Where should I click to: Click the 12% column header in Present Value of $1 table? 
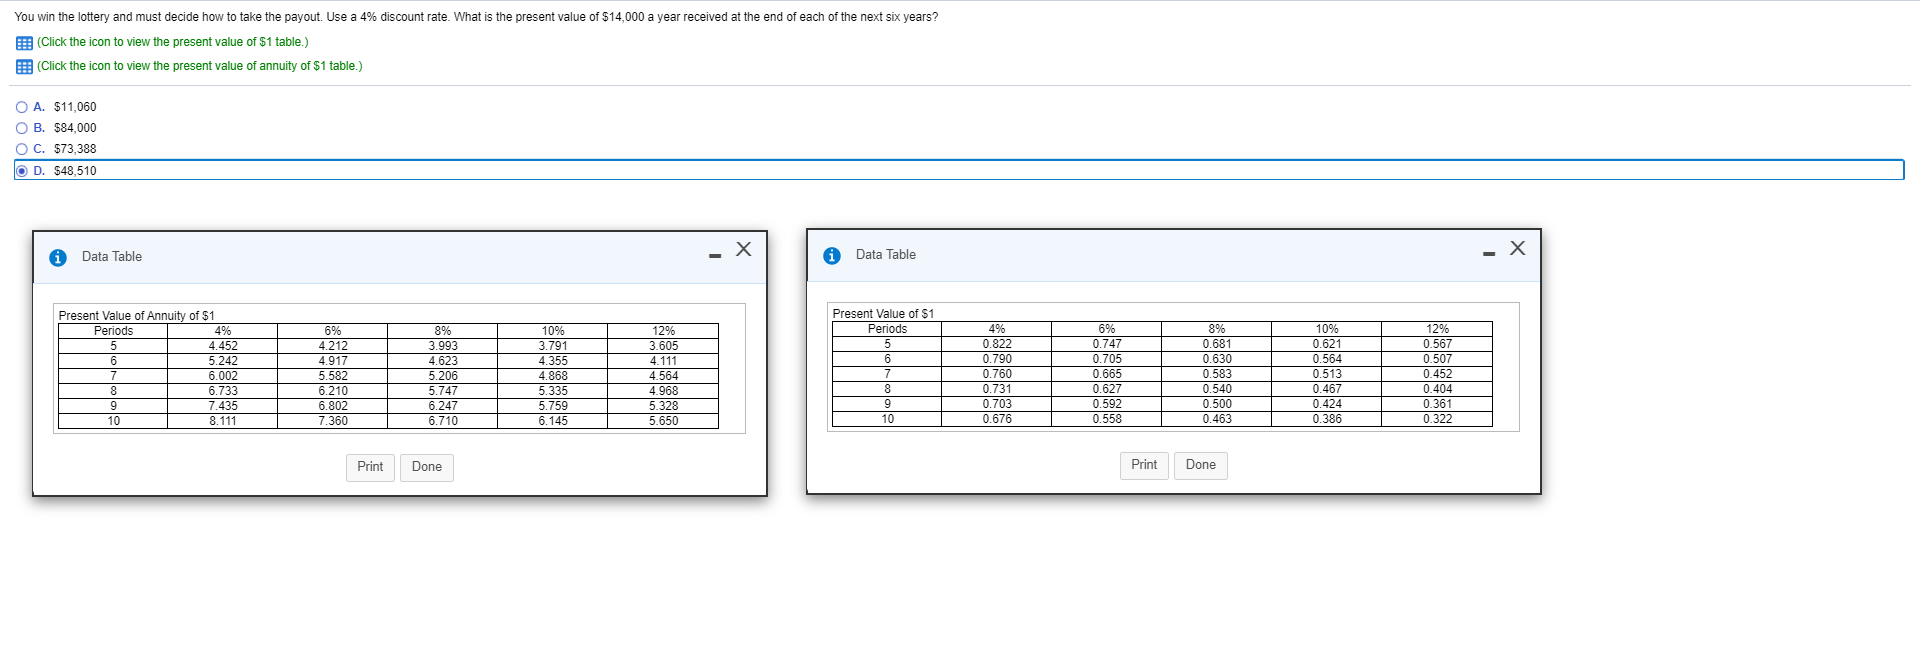point(1437,329)
